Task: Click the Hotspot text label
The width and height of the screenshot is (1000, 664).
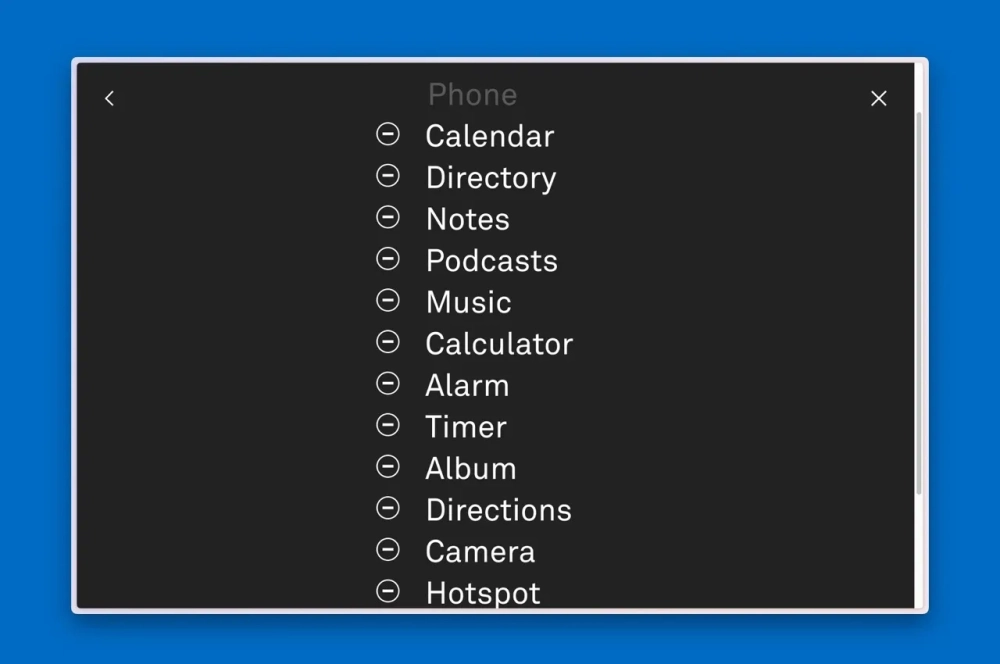Action: (x=482, y=593)
